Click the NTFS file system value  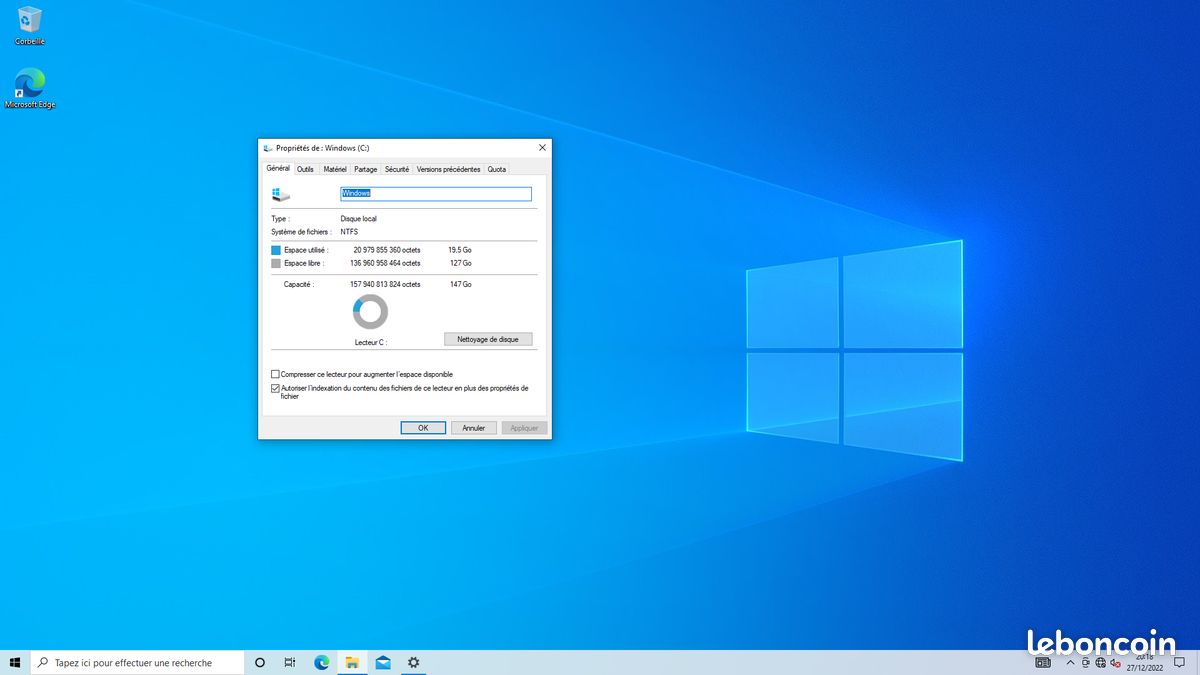click(349, 232)
